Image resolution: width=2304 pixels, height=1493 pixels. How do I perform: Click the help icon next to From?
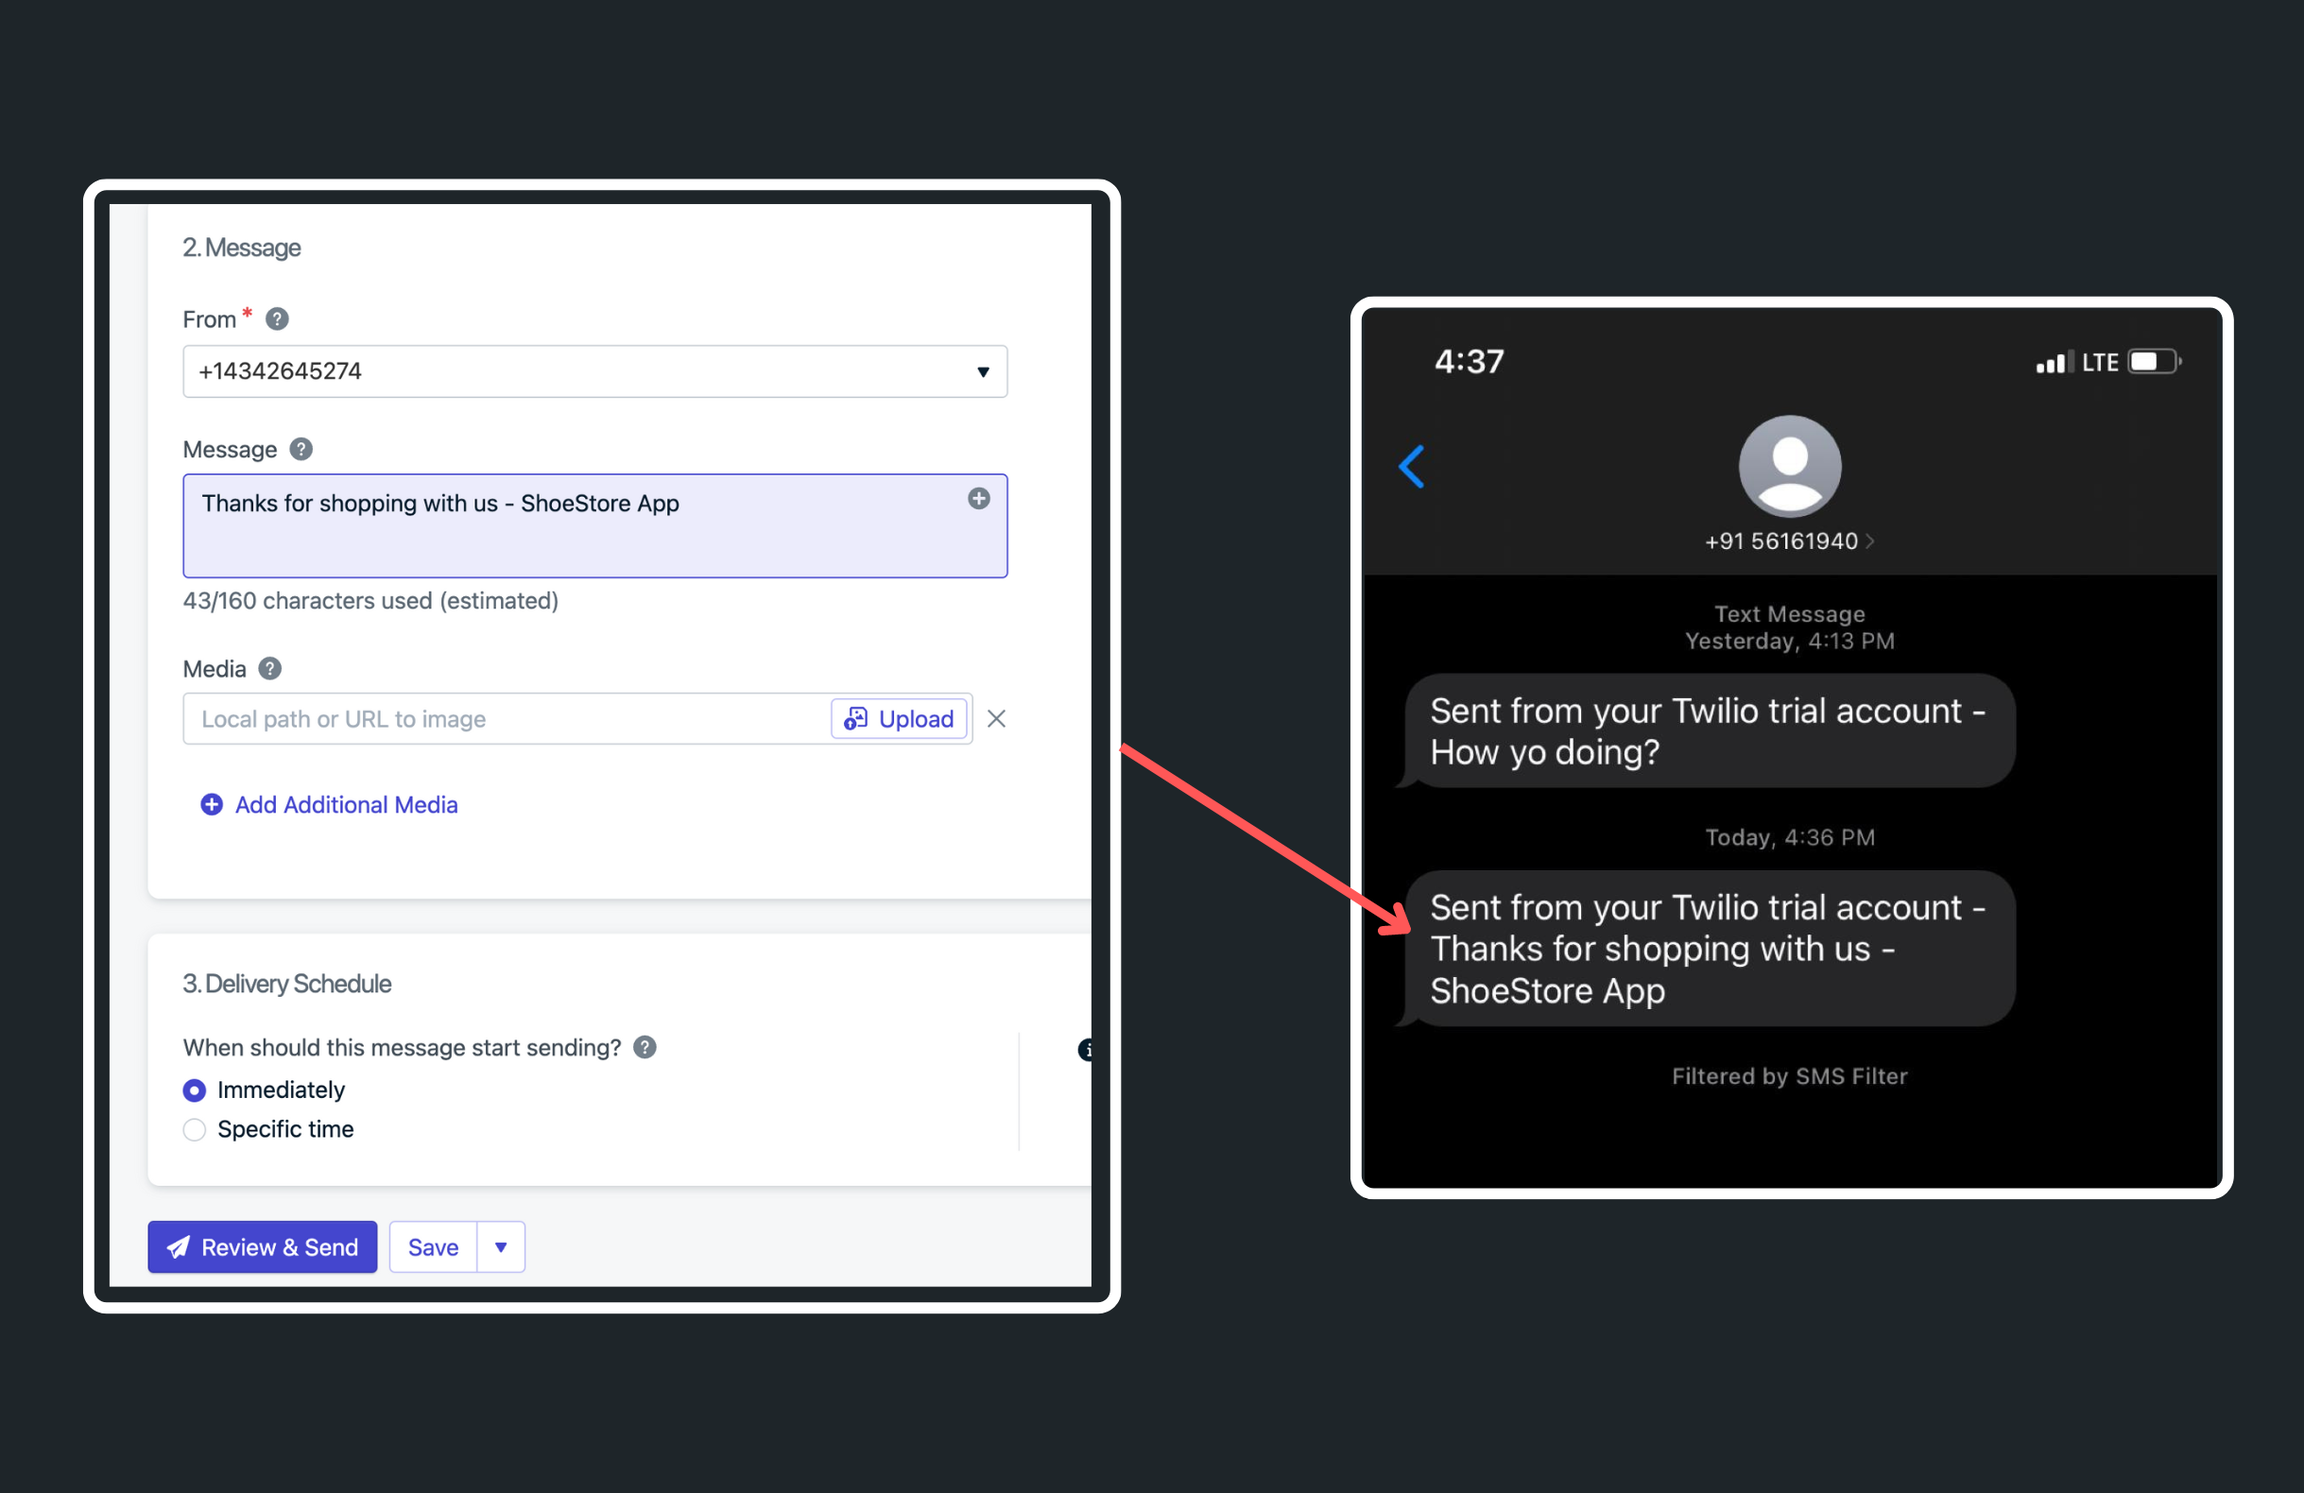(x=277, y=319)
